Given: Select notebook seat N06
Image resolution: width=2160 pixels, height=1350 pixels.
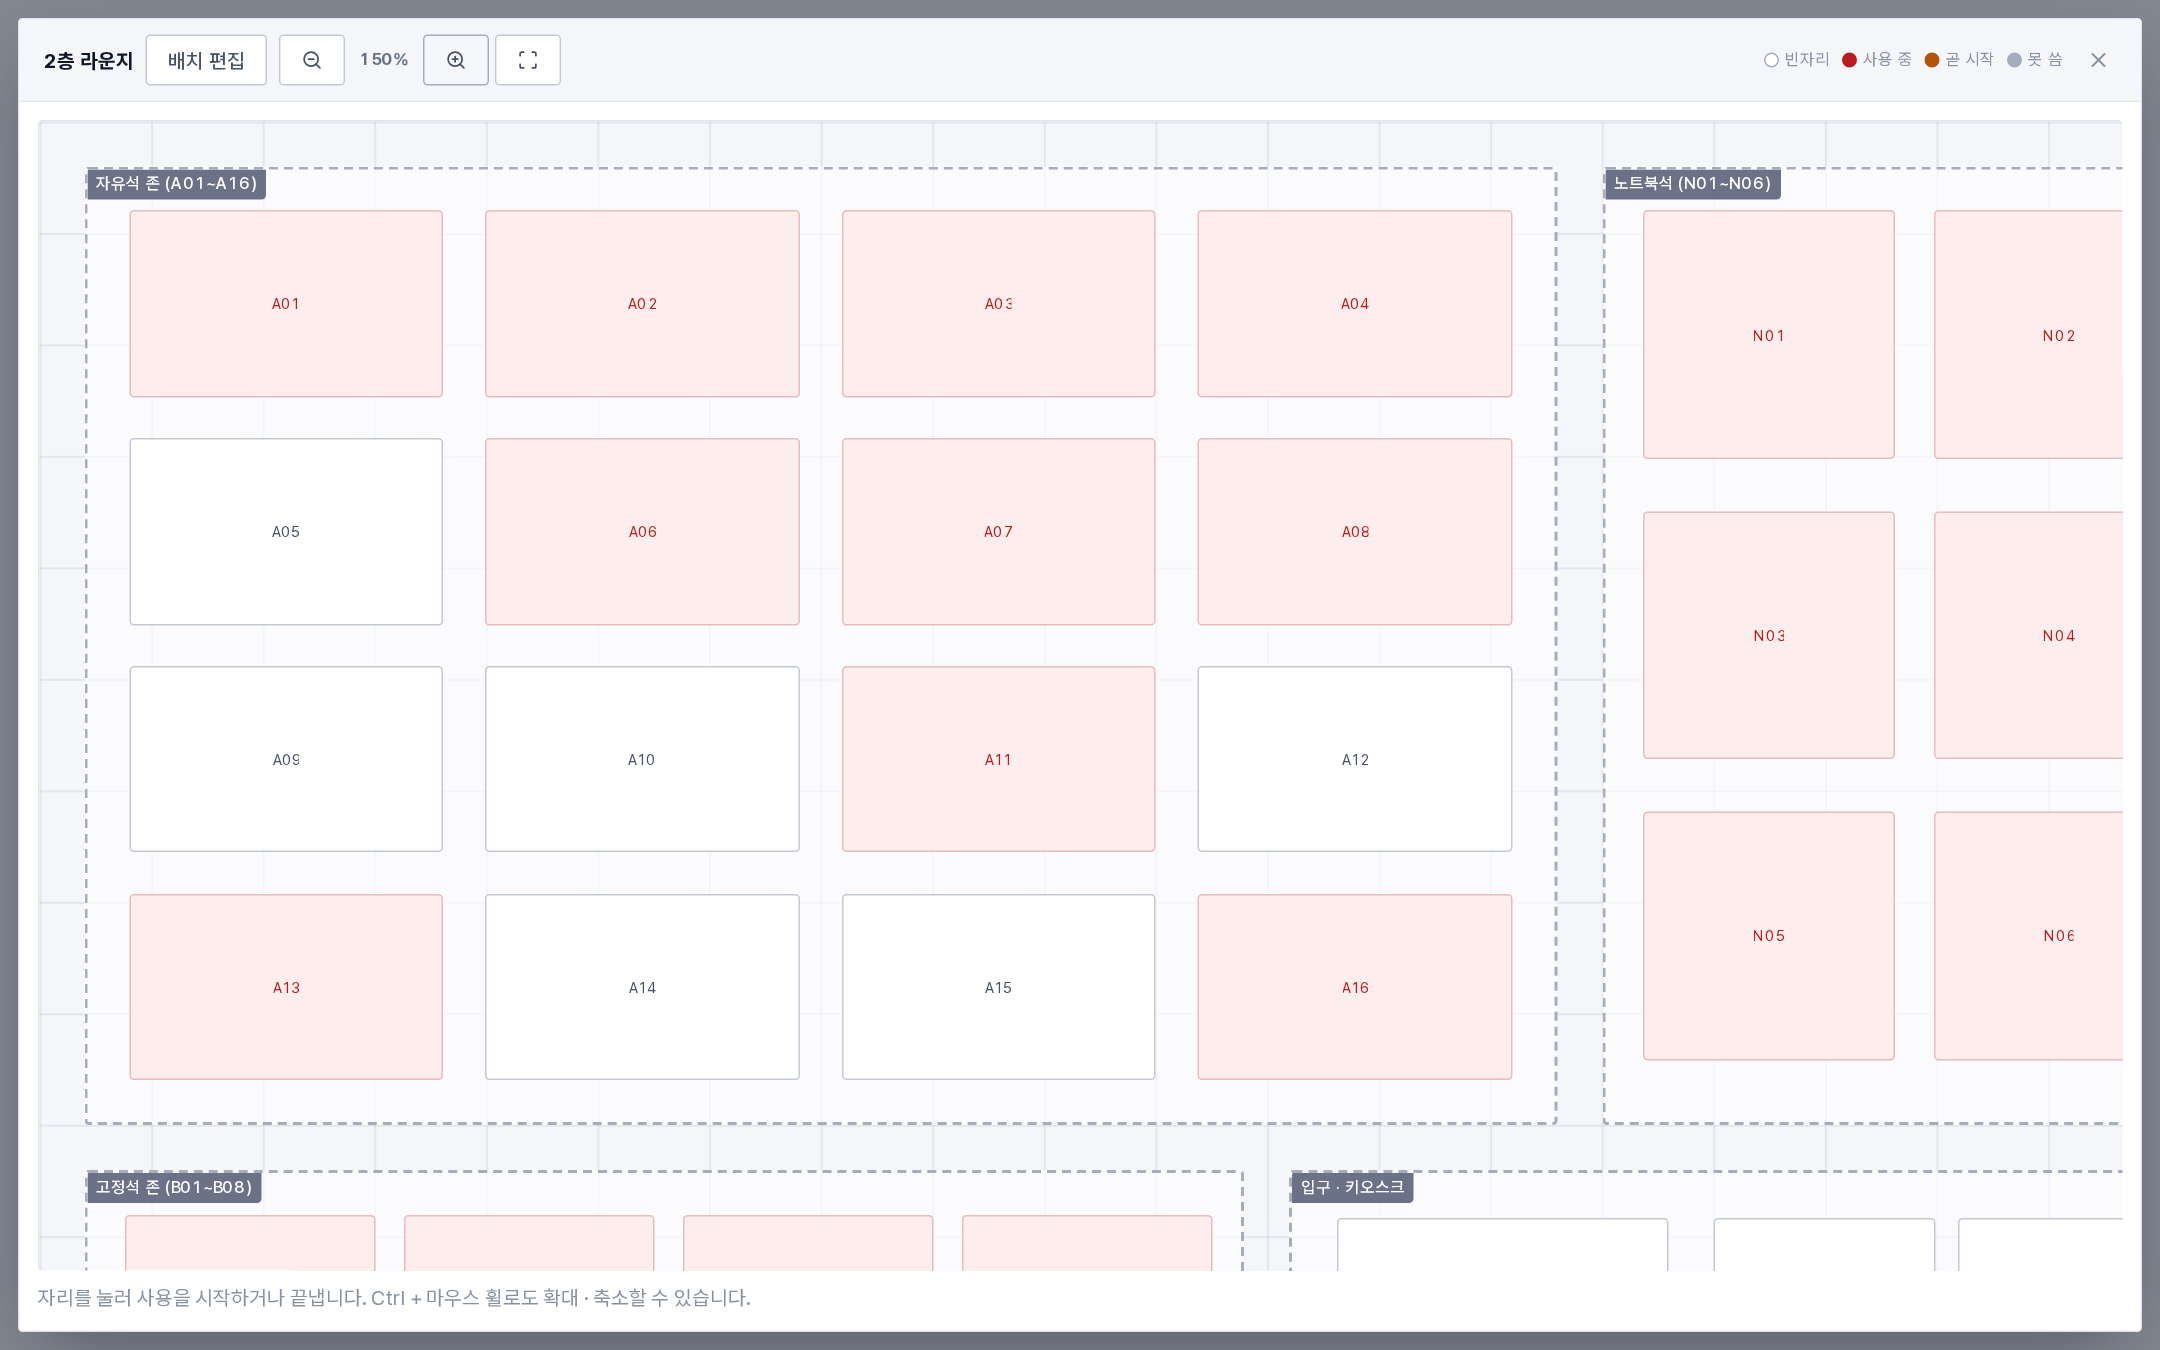Looking at the screenshot, I should pos(2029,936).
